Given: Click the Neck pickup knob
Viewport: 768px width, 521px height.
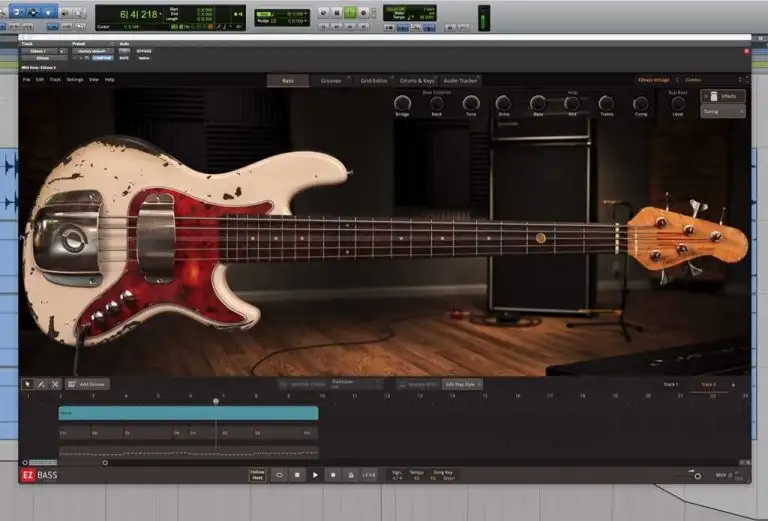Looking at the screenshot, I should [x=436, y=103].
